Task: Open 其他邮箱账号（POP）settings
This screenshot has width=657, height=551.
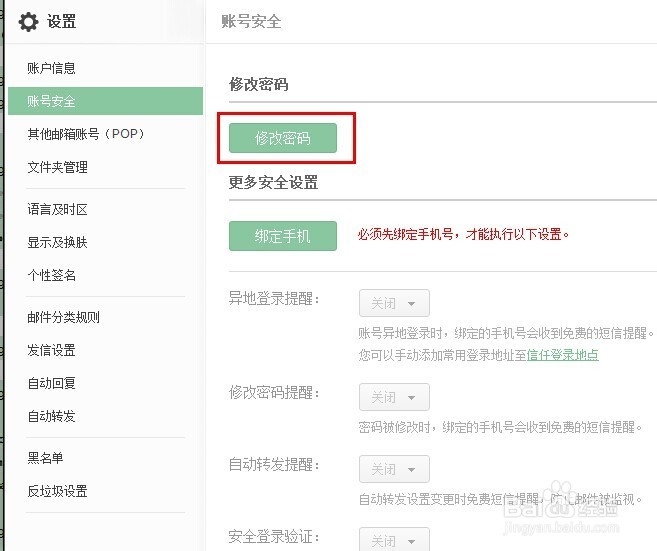Action: click(x=86, y=134)
